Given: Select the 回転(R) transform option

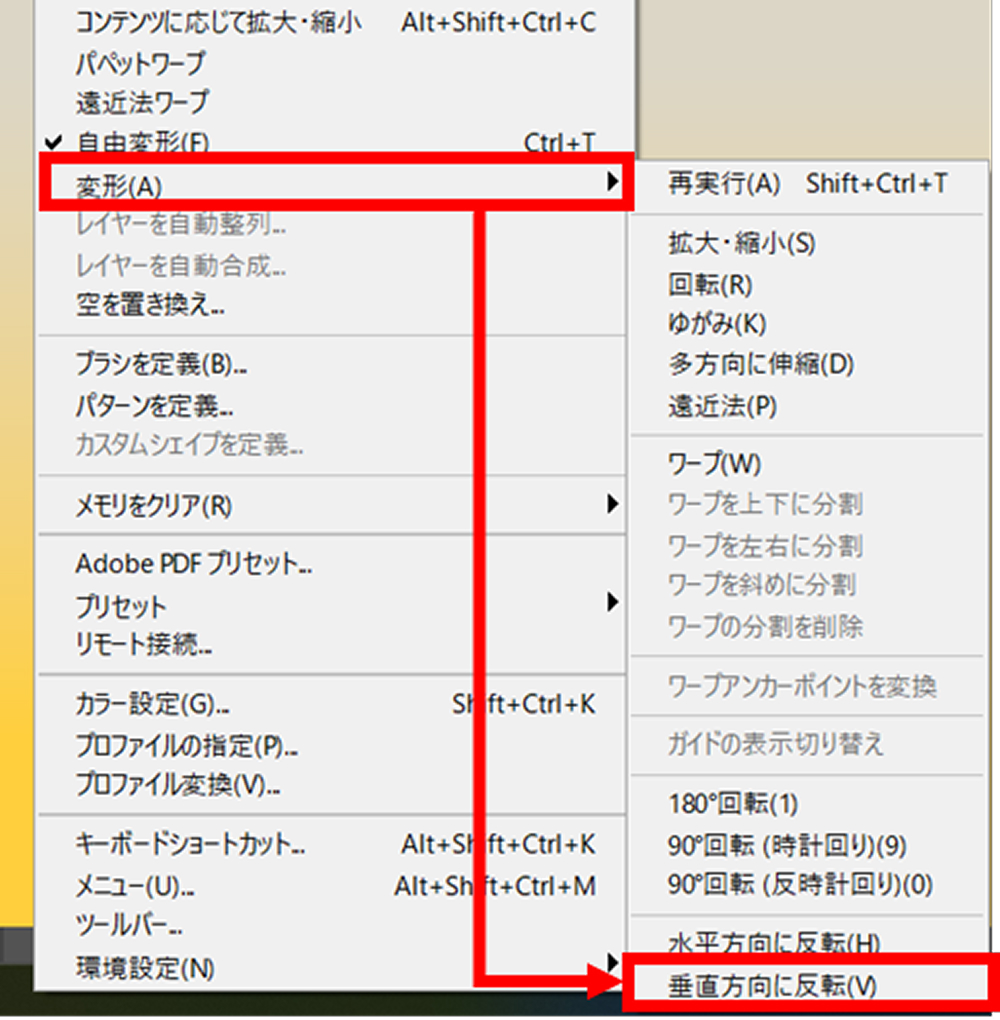Looking at the screenshot, I should [x=710, y=285].
